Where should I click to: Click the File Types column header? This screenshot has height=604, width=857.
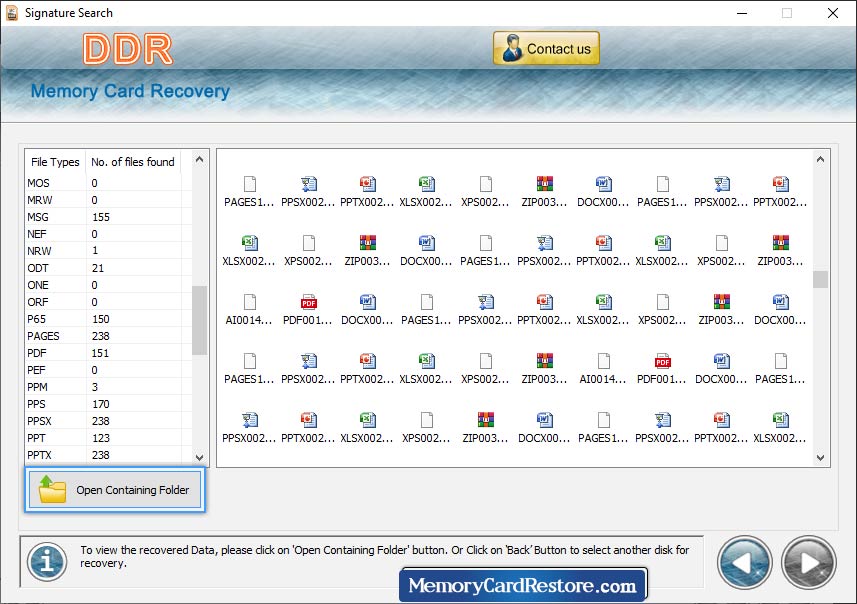click(54, 162)
